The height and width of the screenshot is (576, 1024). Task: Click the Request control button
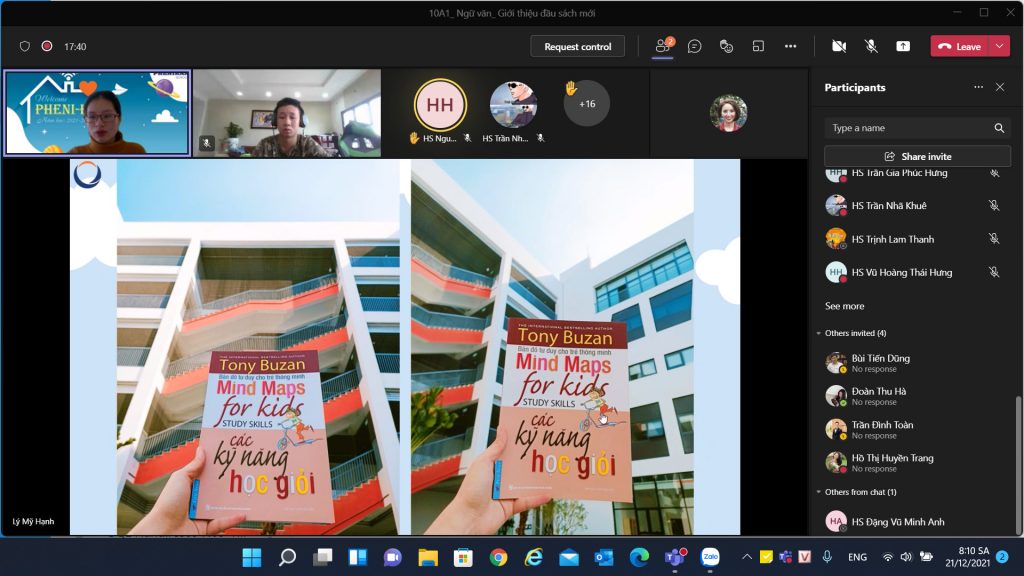point(577,46)
